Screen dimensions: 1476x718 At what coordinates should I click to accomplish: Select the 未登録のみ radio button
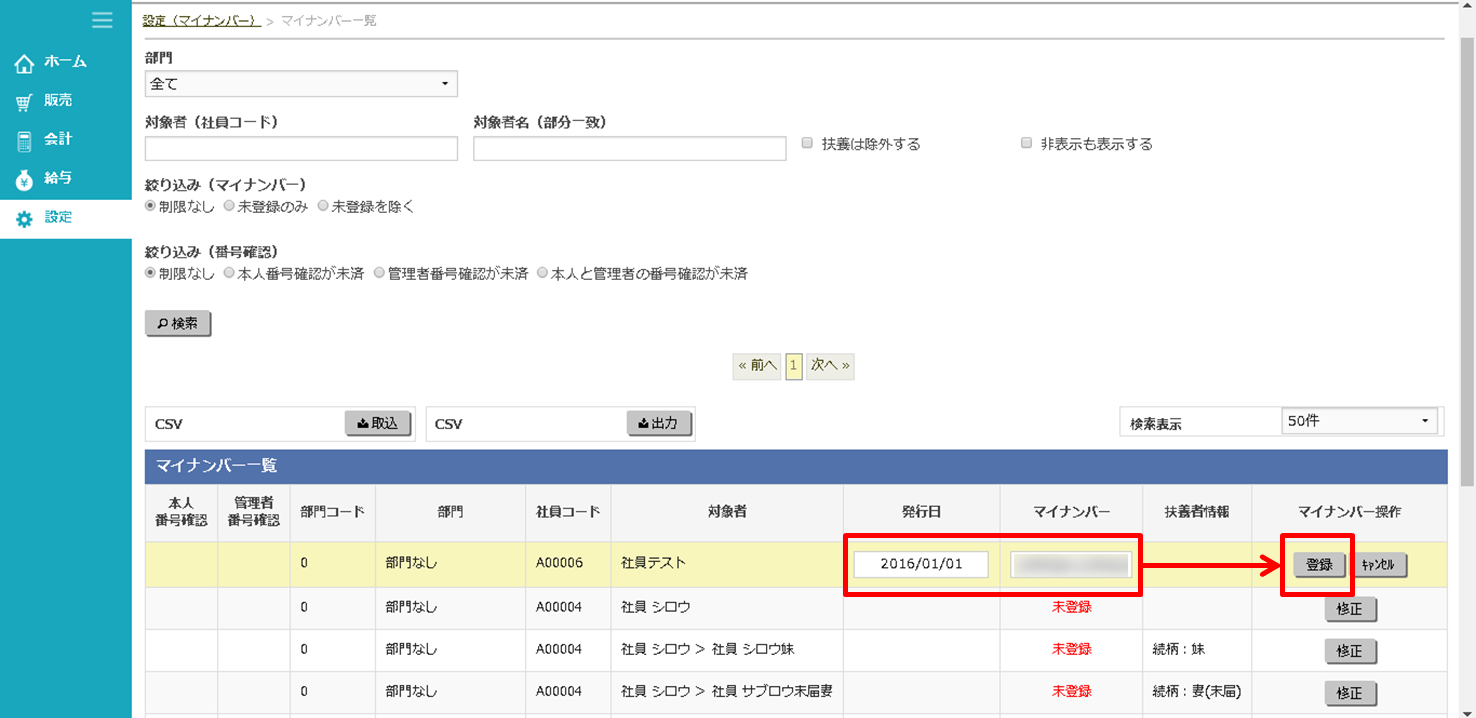coord(229,206)
